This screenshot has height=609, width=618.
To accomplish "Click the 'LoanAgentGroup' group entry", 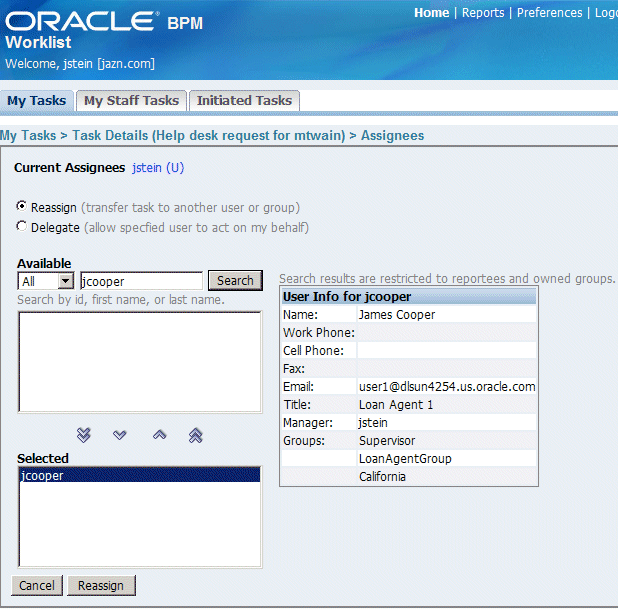I will click(x=405, y=459).
